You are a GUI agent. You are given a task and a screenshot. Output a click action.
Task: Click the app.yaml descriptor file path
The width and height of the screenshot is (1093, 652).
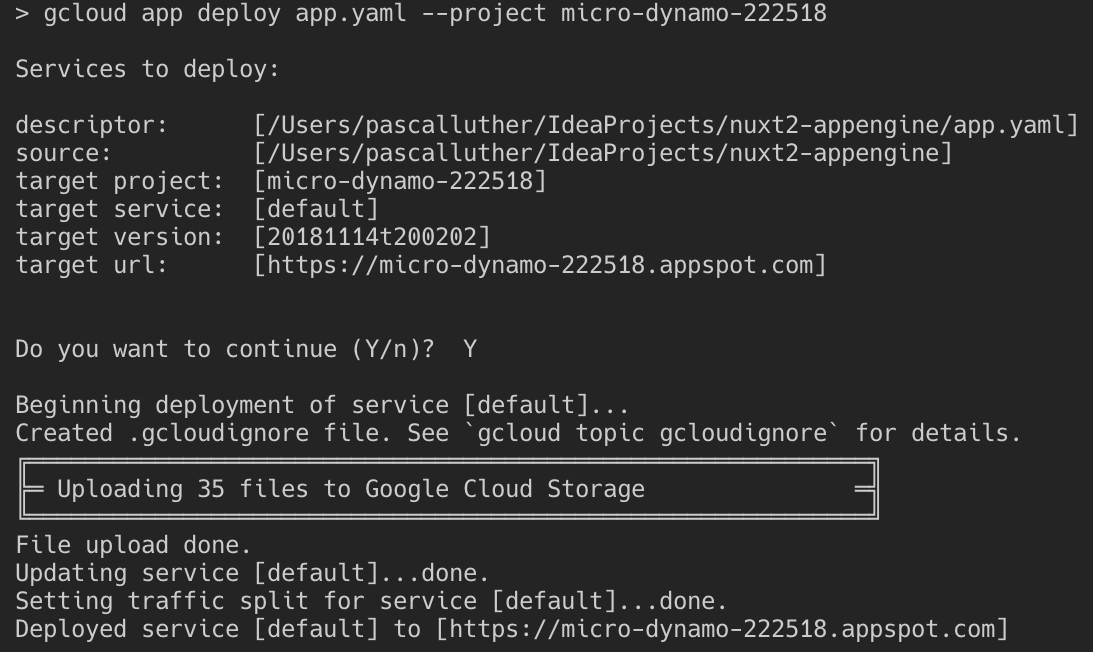[666, 125]
